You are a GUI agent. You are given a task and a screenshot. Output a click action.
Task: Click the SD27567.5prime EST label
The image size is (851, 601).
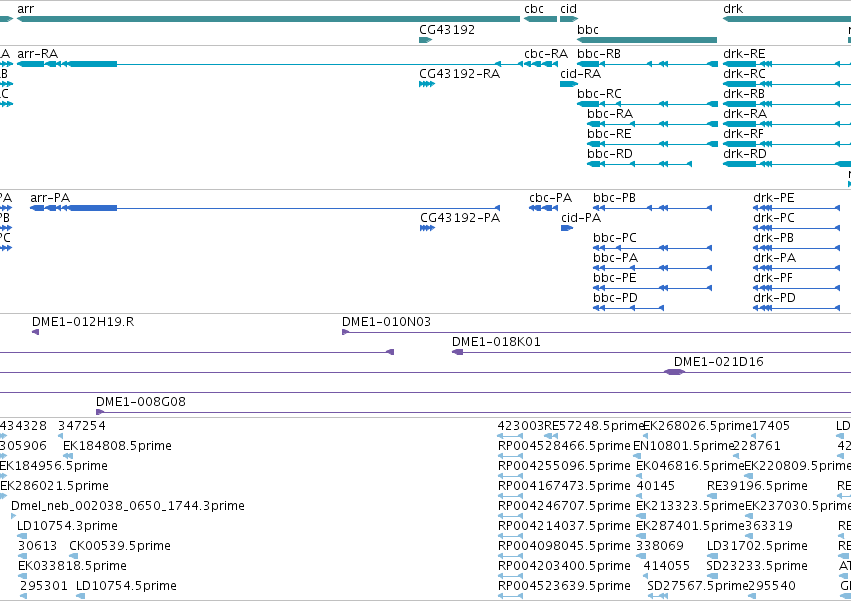tap(698, 586)
